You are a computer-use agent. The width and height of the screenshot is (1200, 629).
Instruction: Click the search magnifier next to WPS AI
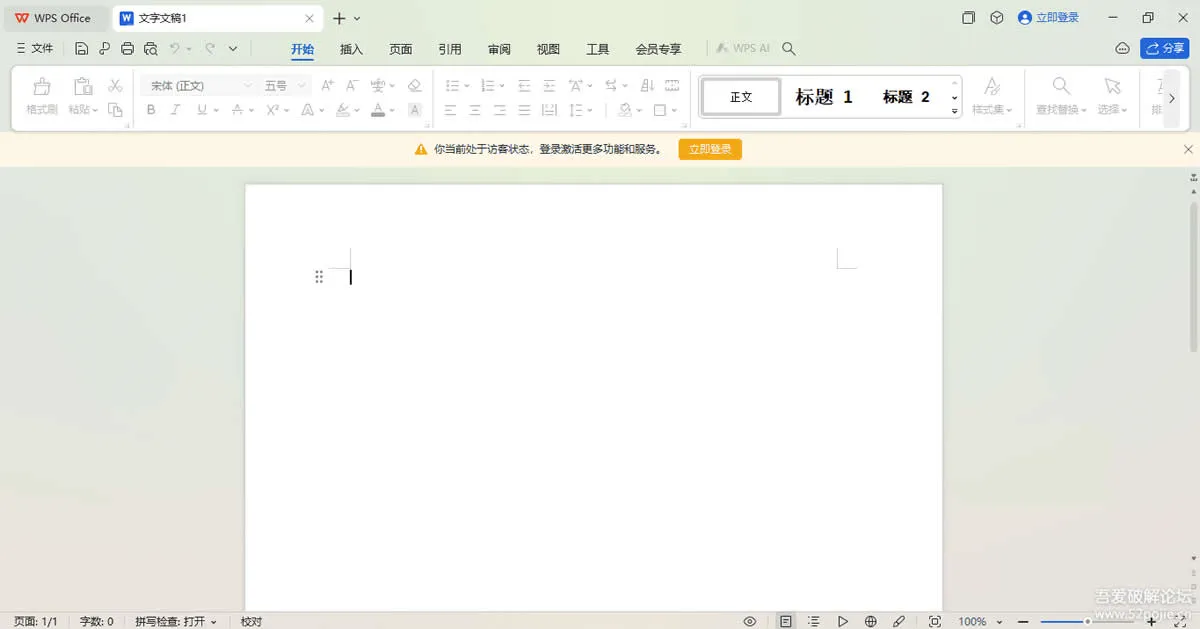(x=789, y=48)
